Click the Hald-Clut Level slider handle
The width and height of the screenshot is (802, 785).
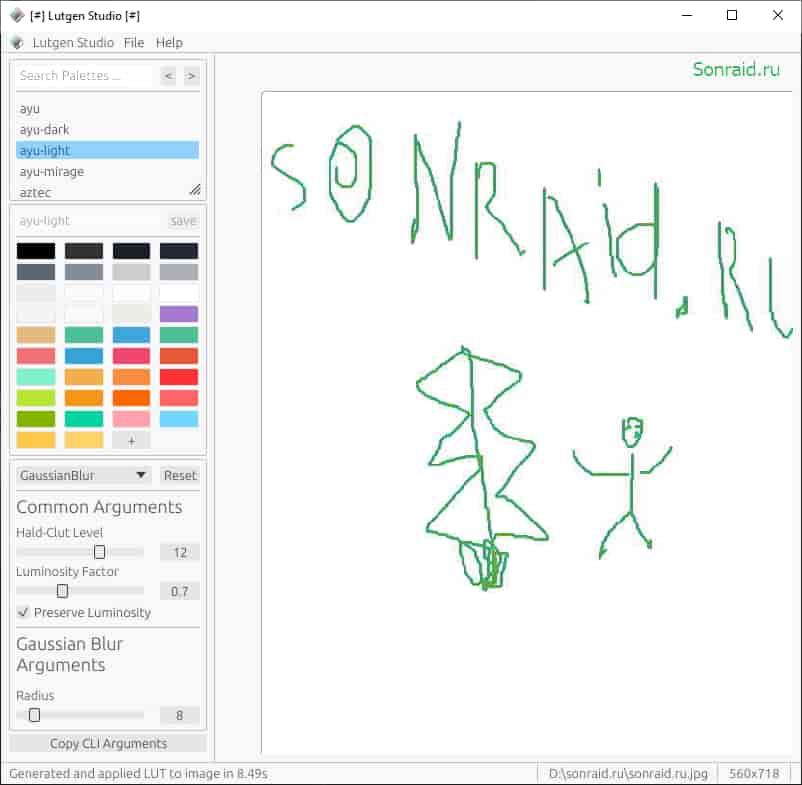tap(100, 552)
